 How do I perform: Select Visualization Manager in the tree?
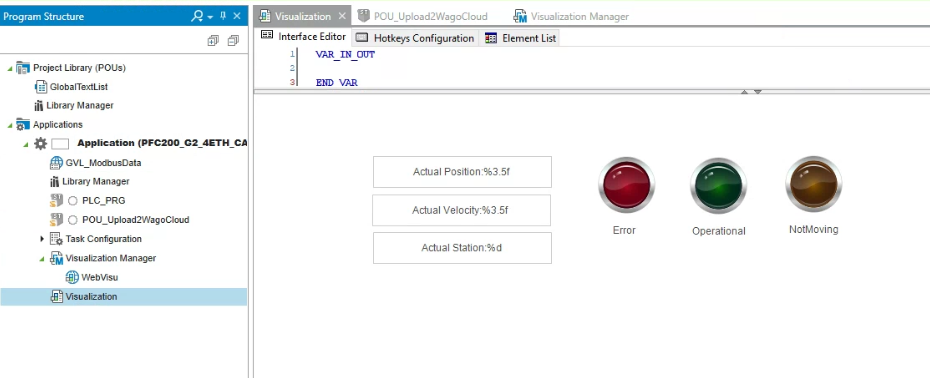pyautogui.click(x=111, y=258)
